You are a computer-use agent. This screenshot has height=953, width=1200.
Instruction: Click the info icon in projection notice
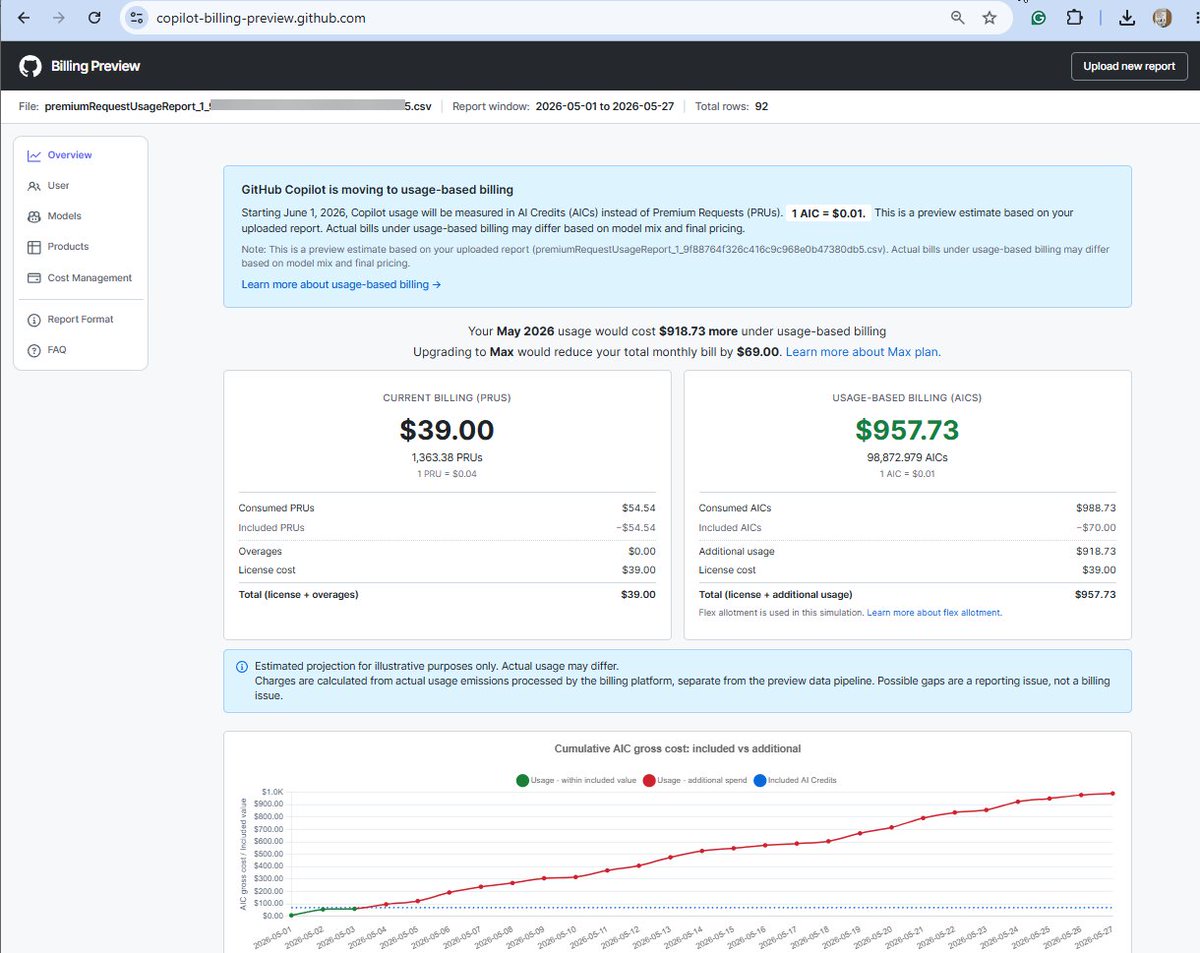241,666
